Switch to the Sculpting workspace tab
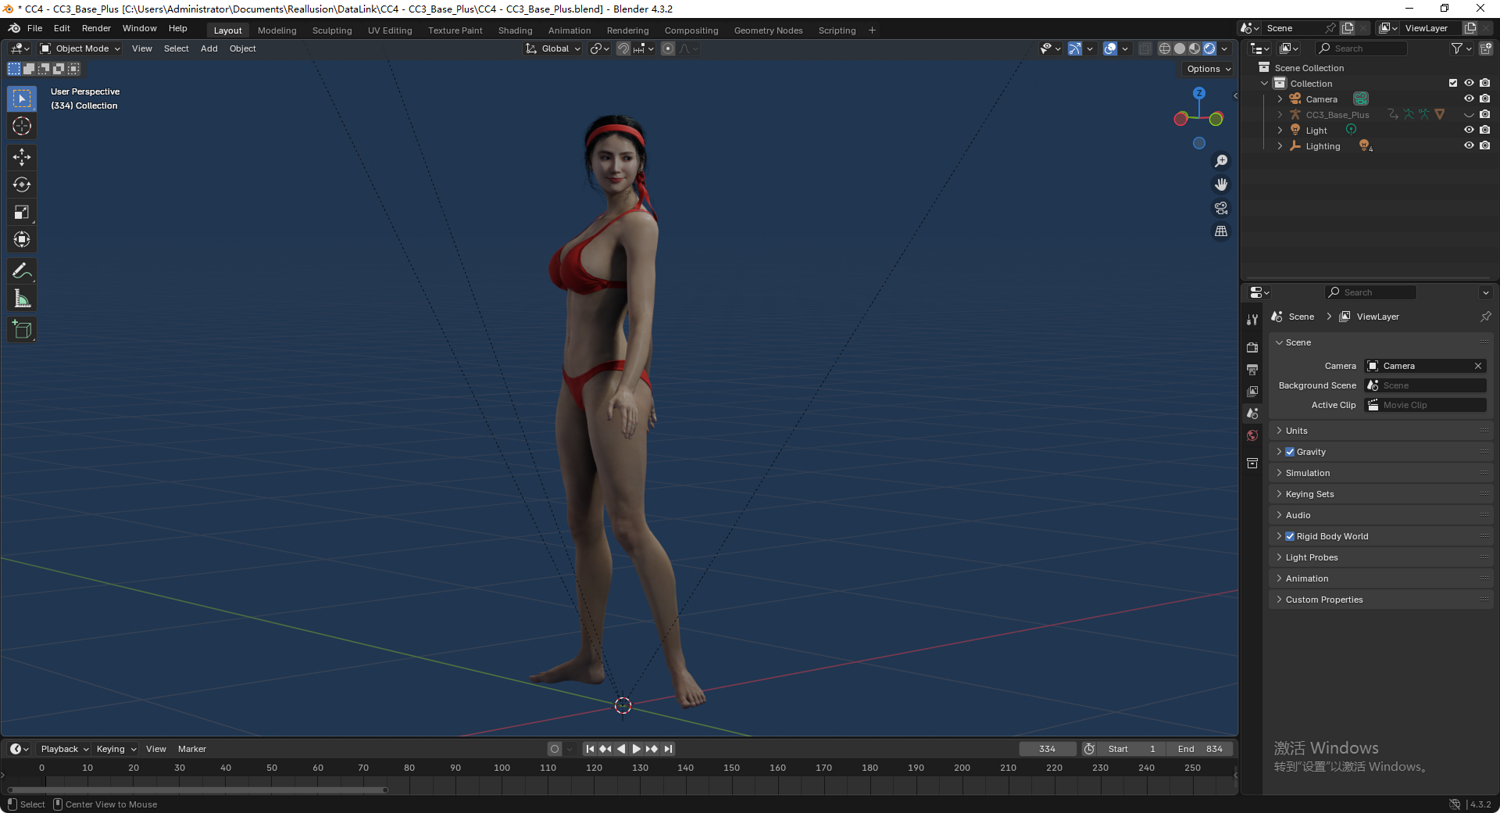The width and height of the screenshot is (1500, 813). click(332, 30)
